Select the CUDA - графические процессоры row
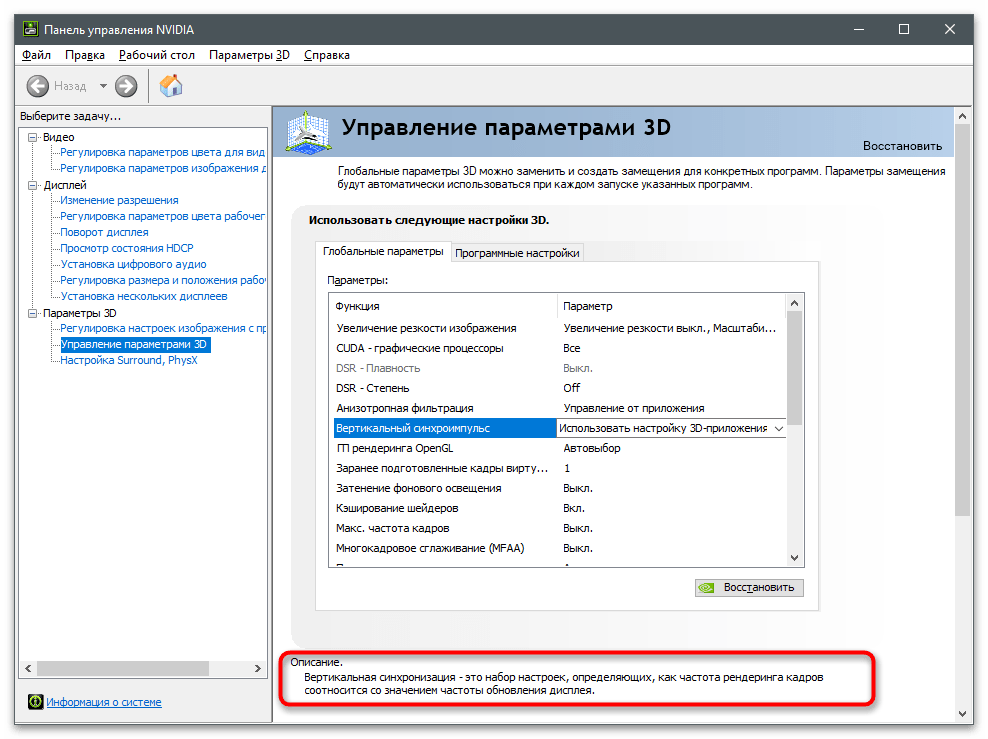The height and width of the screenshot is (739, 988). [x=558, y=348]
